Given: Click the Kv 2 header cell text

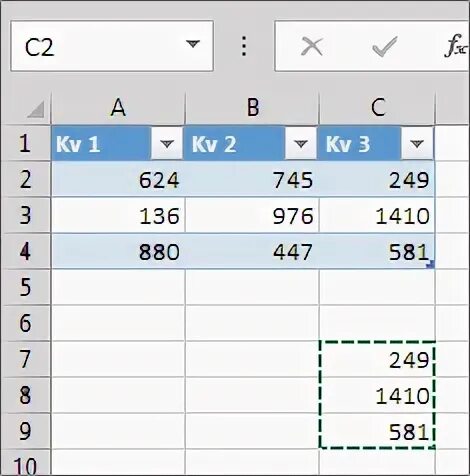Looking at the screenshot, I should [214, 144].
